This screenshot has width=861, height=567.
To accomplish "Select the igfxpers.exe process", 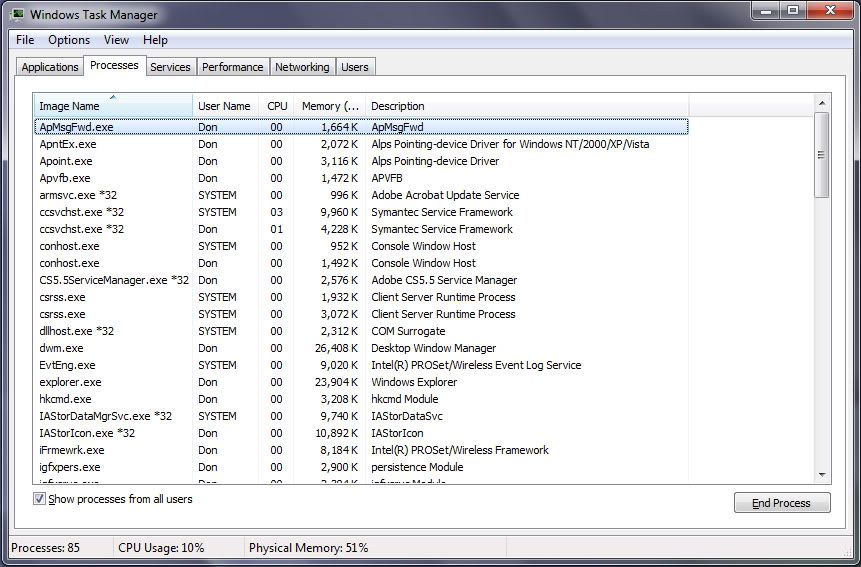I will (361, 467).
